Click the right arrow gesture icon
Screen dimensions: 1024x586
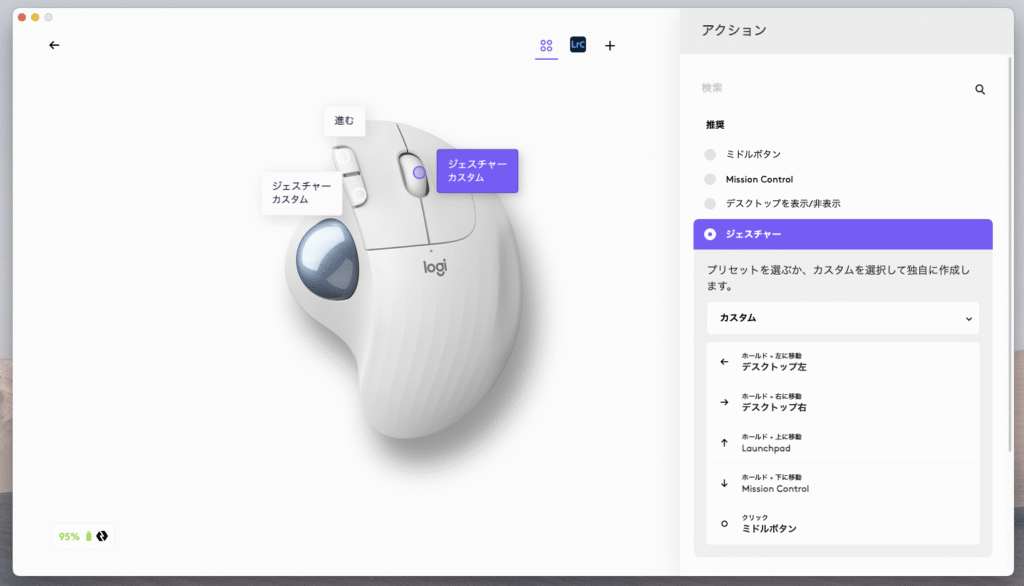[x=724, y=402]
